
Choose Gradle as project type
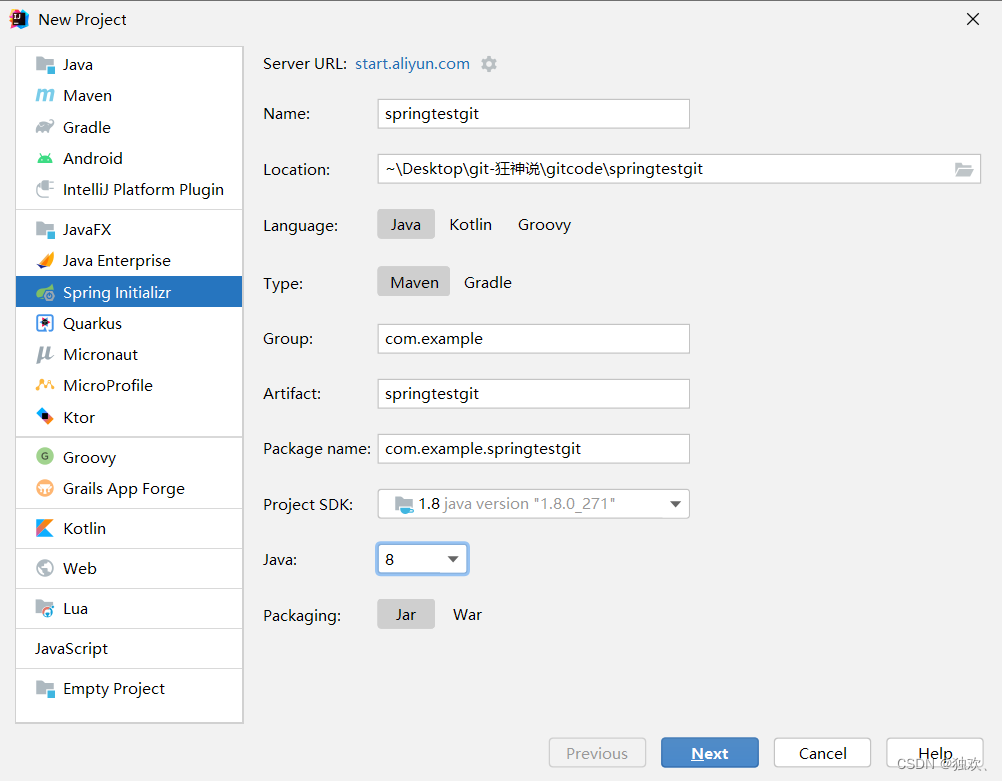[487, 283]
